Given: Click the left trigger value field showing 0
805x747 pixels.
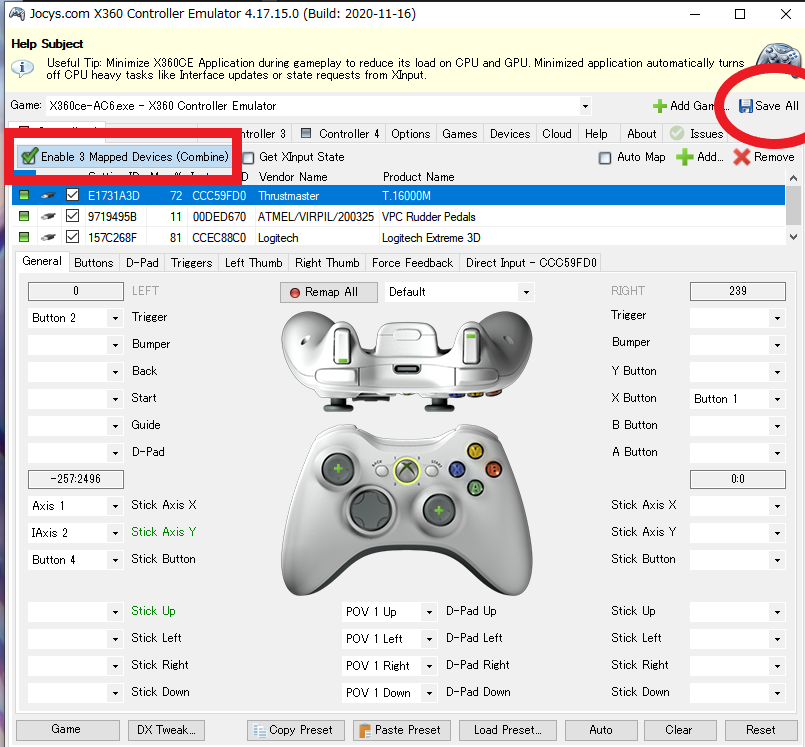Looking at the screenshot, I should point(76,291).
